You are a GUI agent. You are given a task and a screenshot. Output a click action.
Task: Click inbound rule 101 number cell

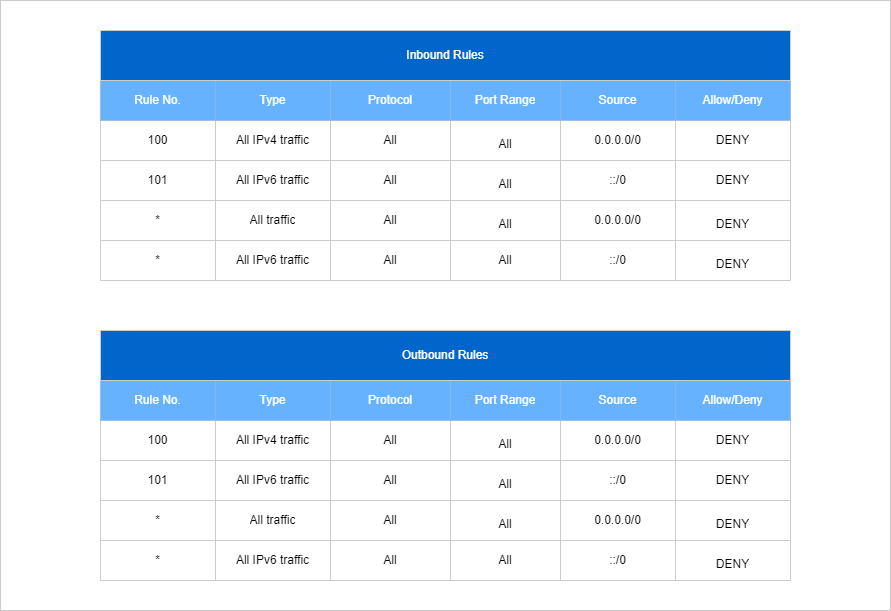click(x=157, y=180)
